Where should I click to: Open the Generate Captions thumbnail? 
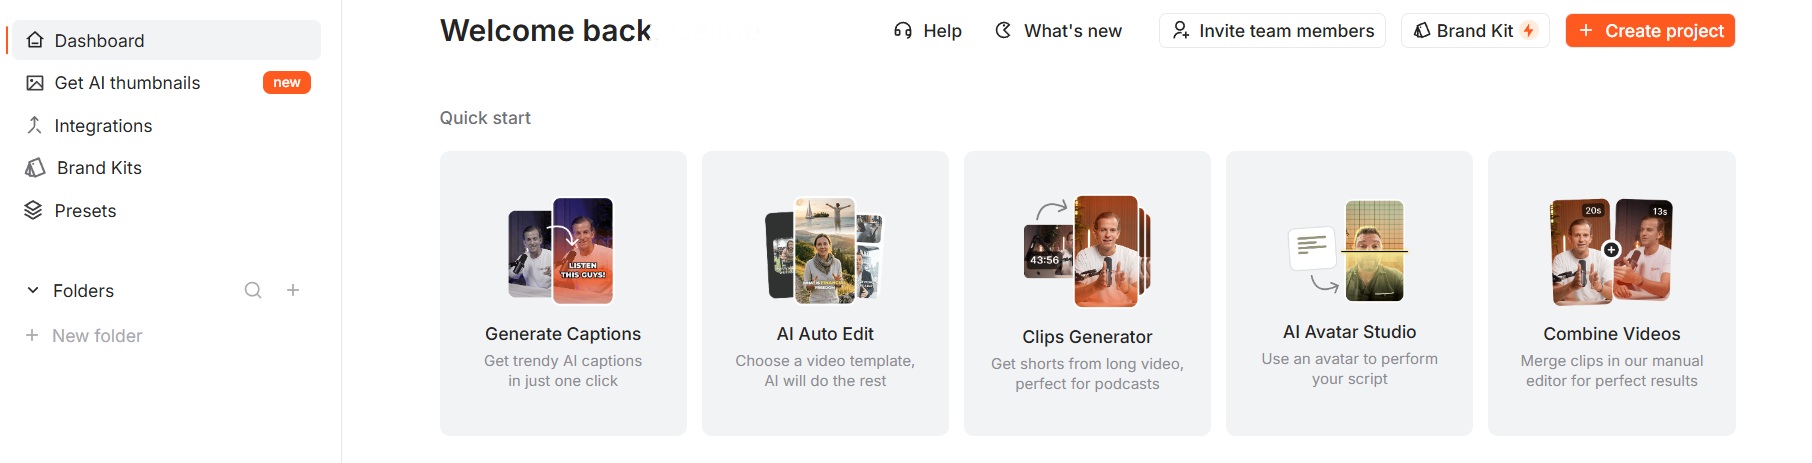click(x=562, y=251)
